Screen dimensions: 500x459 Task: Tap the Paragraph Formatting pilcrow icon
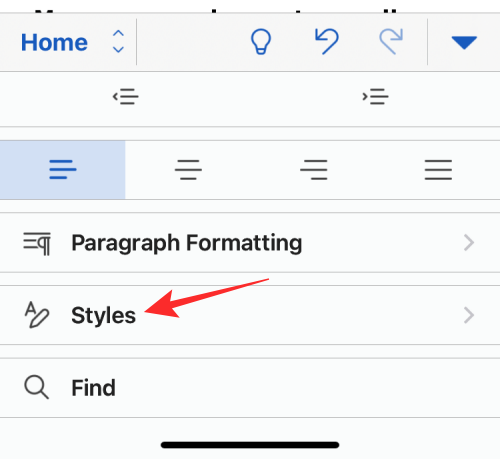(37, 243)
